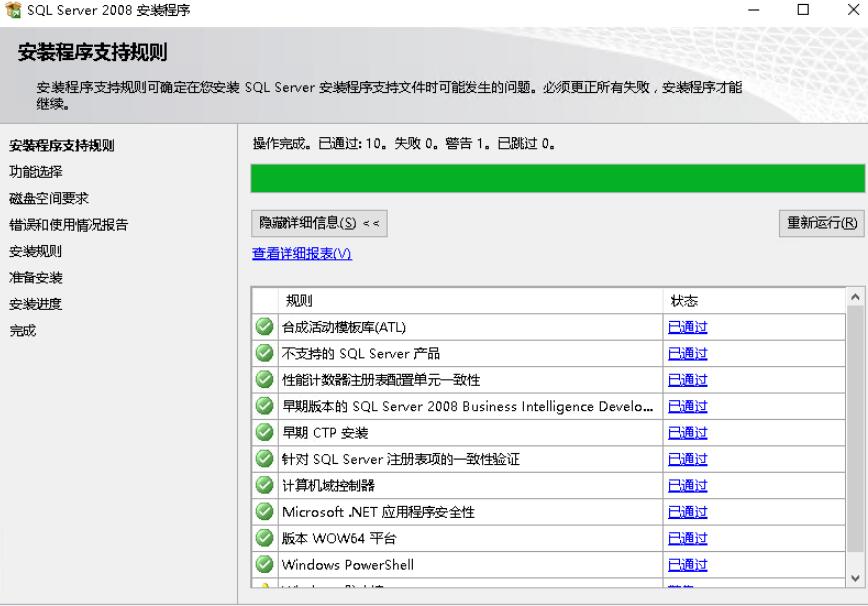Screen dimensions: 868x606
Task: Maximize the SQL Server 2008 setup window
Action: [803, 10]
